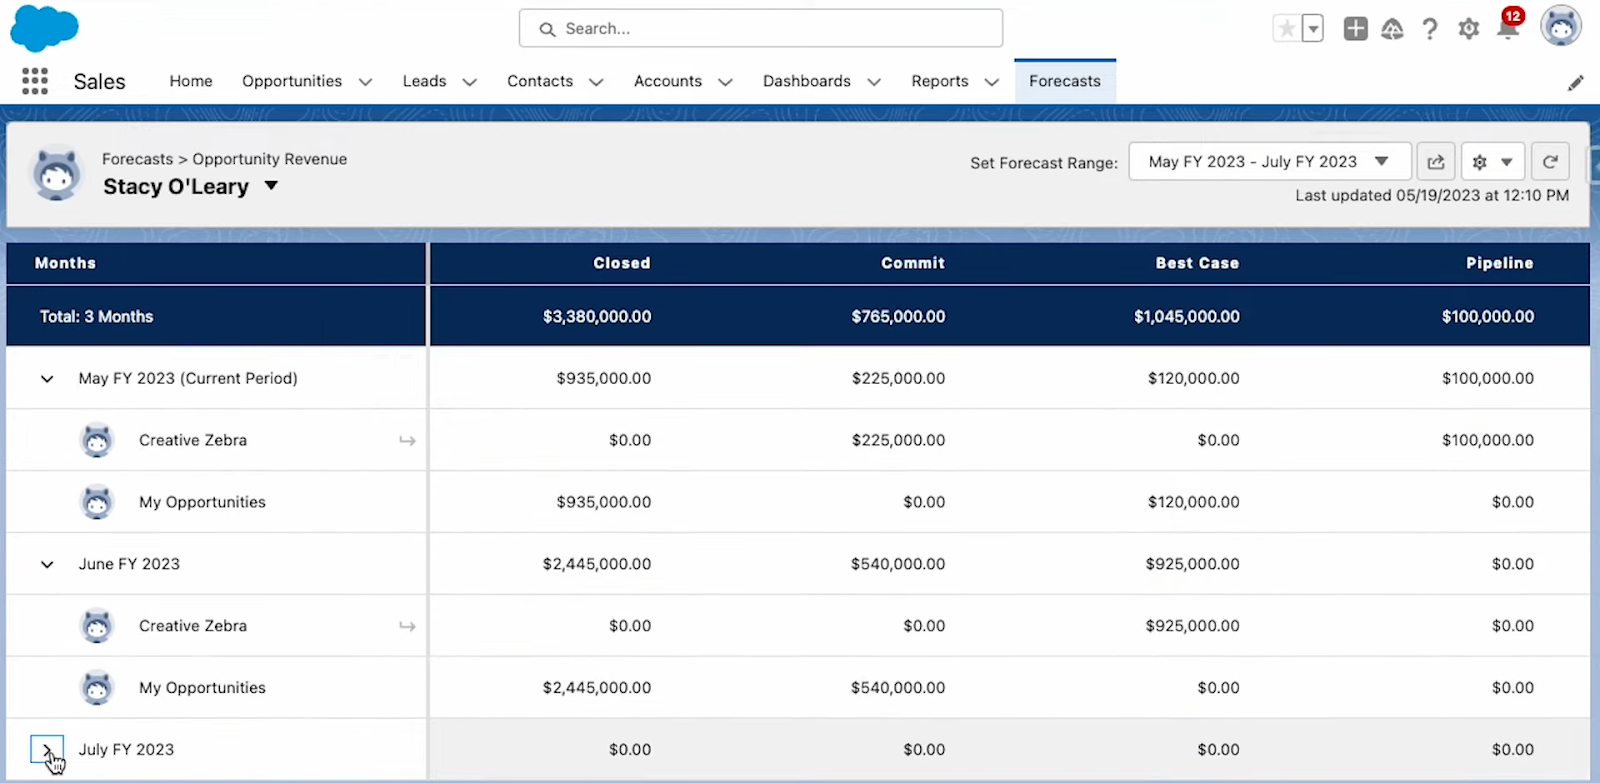Open the notifications bell icon
Image resolution: width=1600 pixels, height=783 pixels.
pos(1508,27)
